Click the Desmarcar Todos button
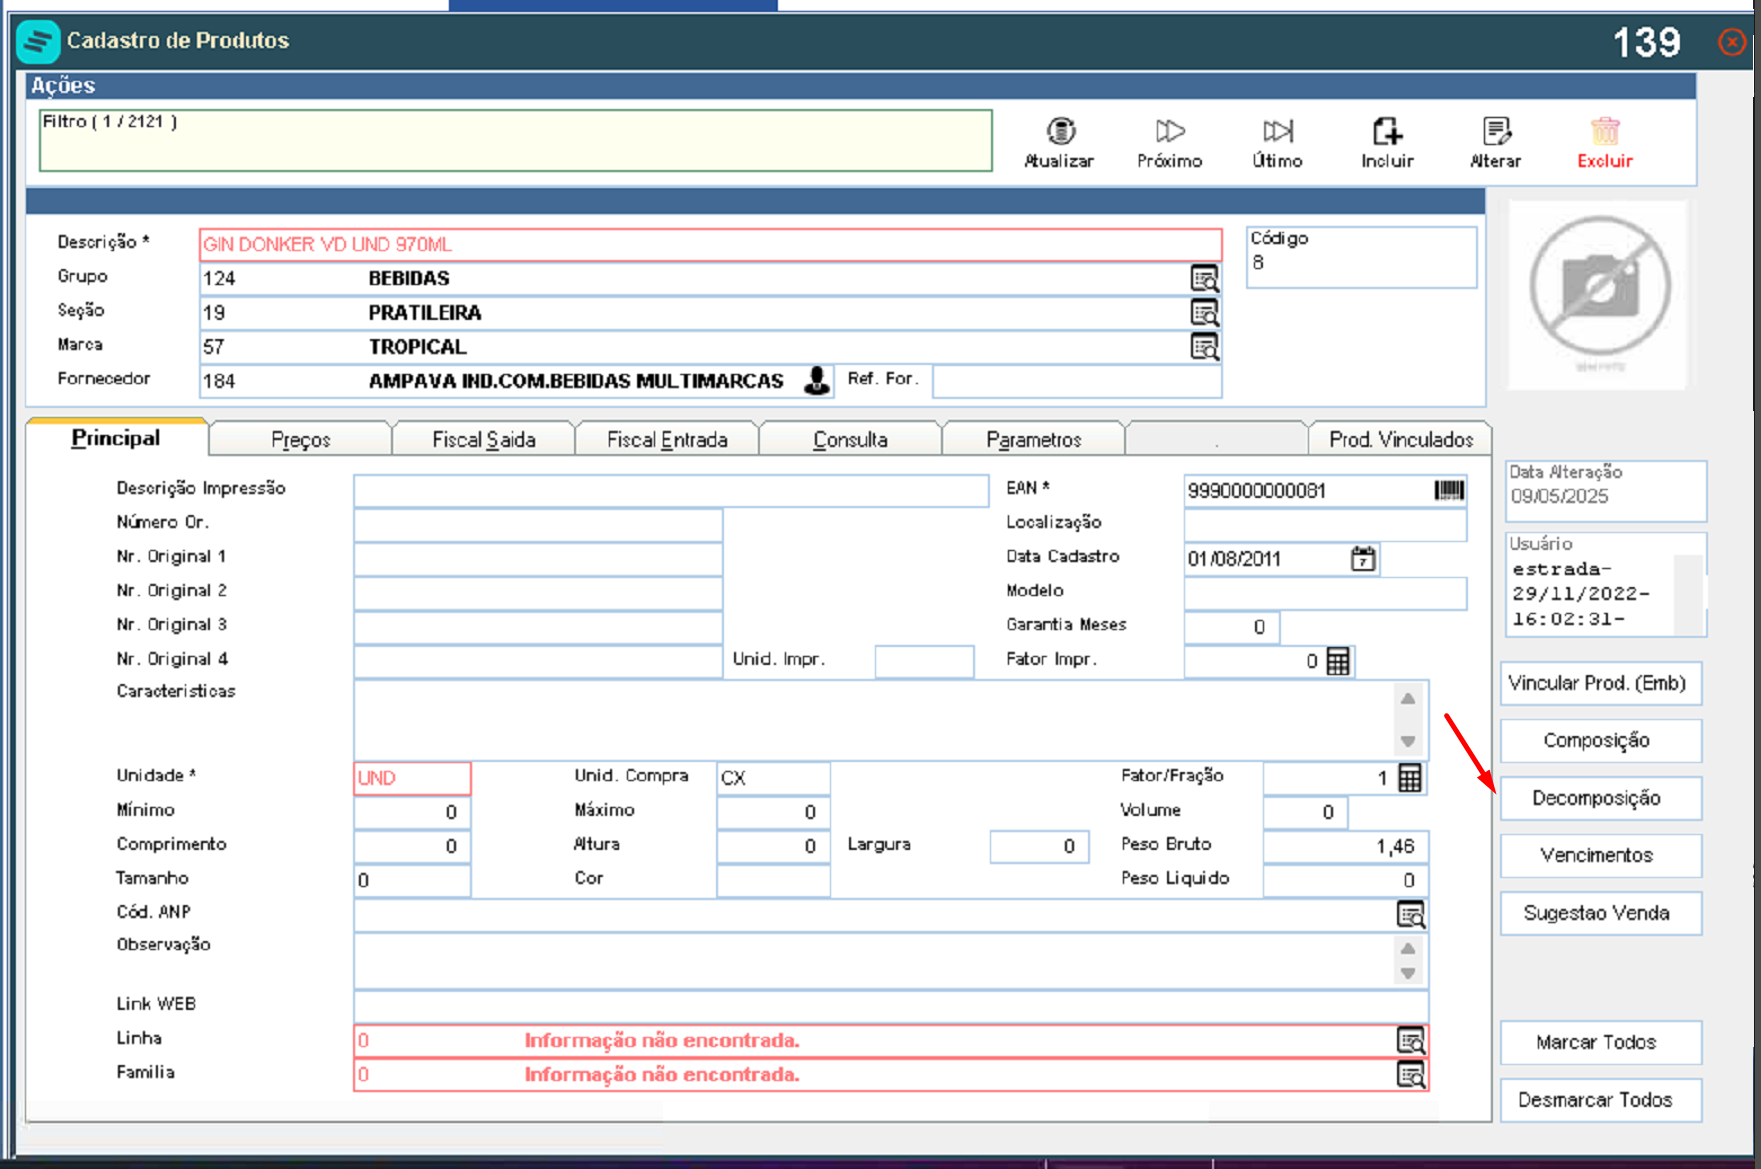The height and width of the screenshot is (1169, 1761). pos(1600,1100)
